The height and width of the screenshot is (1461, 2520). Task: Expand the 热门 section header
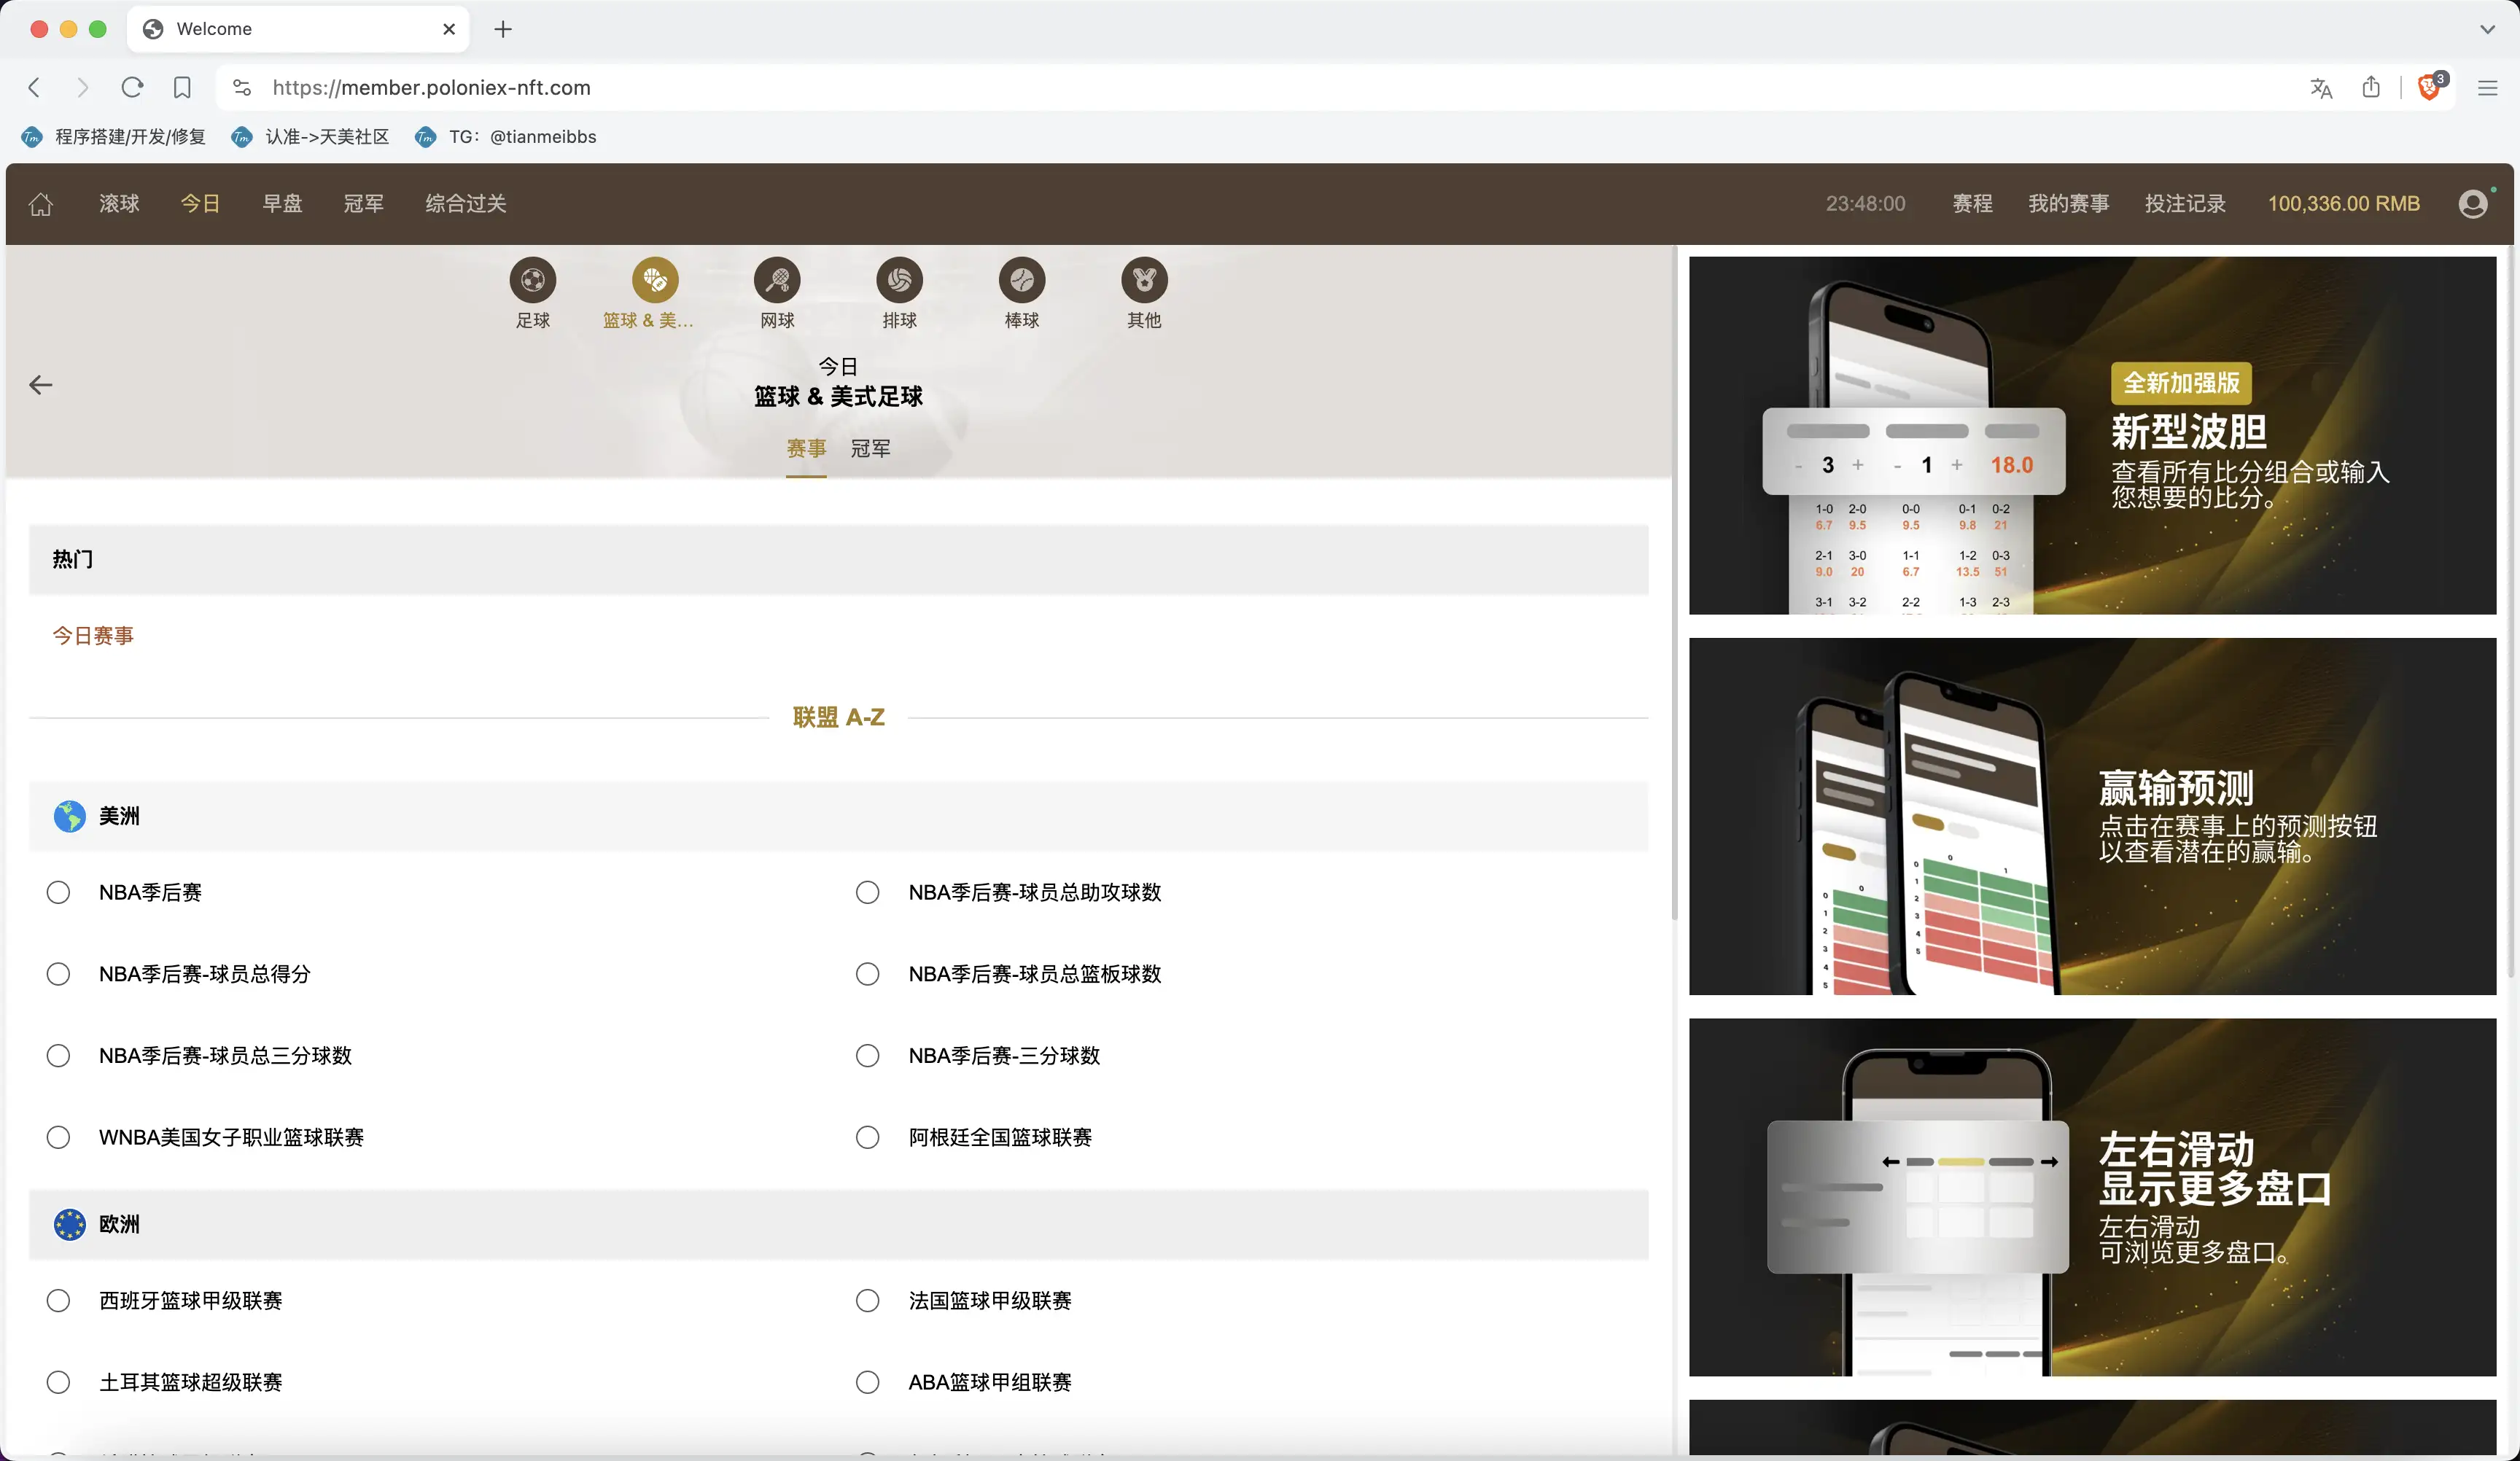pos(838,559)
